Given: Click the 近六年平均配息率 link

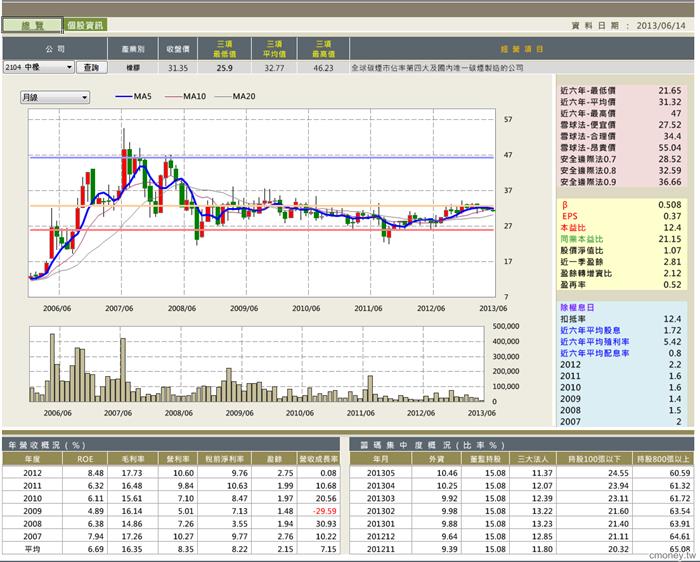Looking at the screenshot, I should click(595, 353).
